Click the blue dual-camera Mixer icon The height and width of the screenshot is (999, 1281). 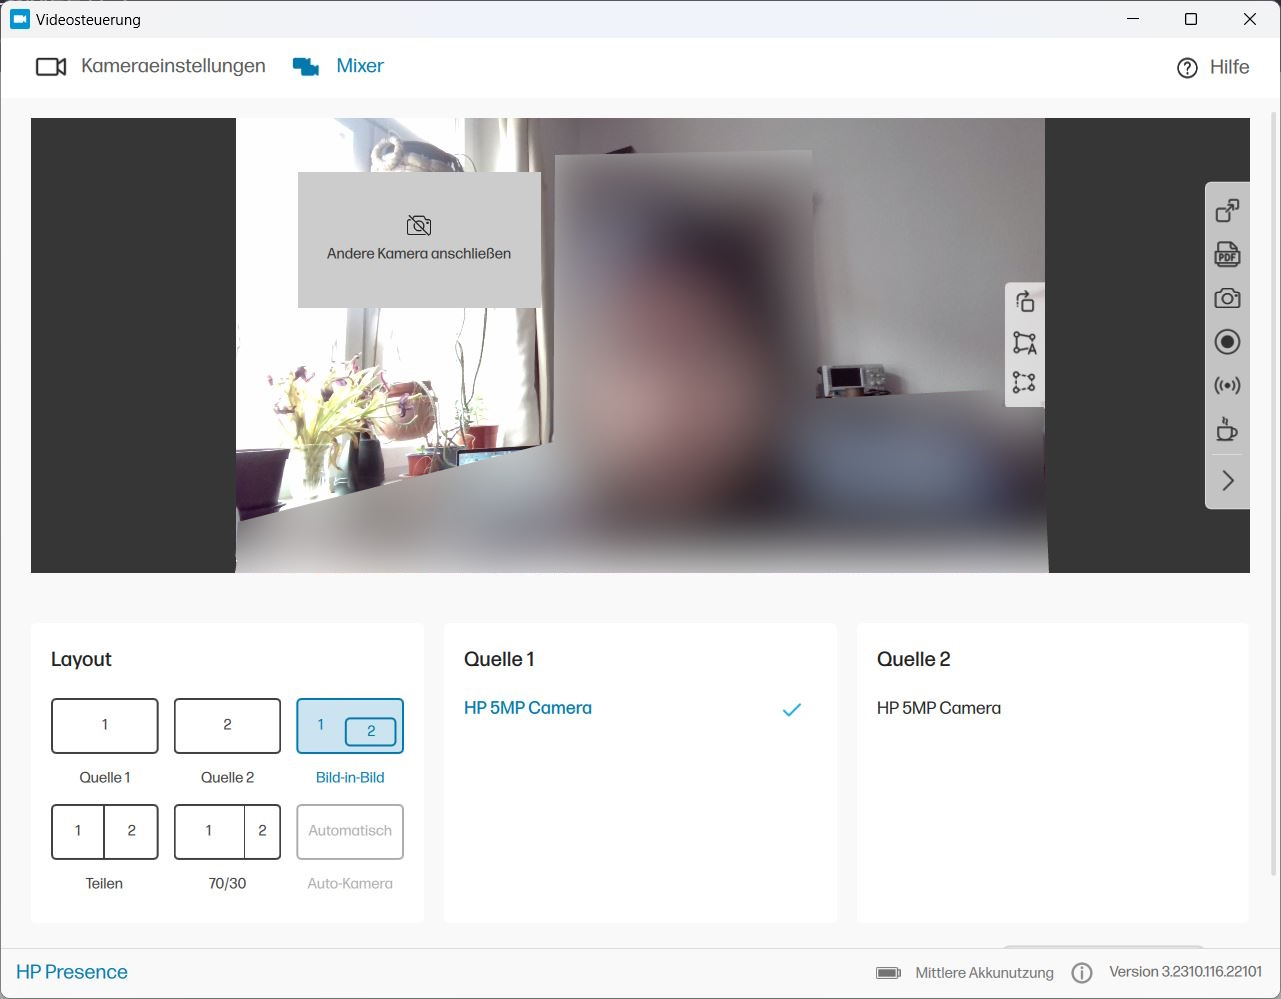(306, 67)
